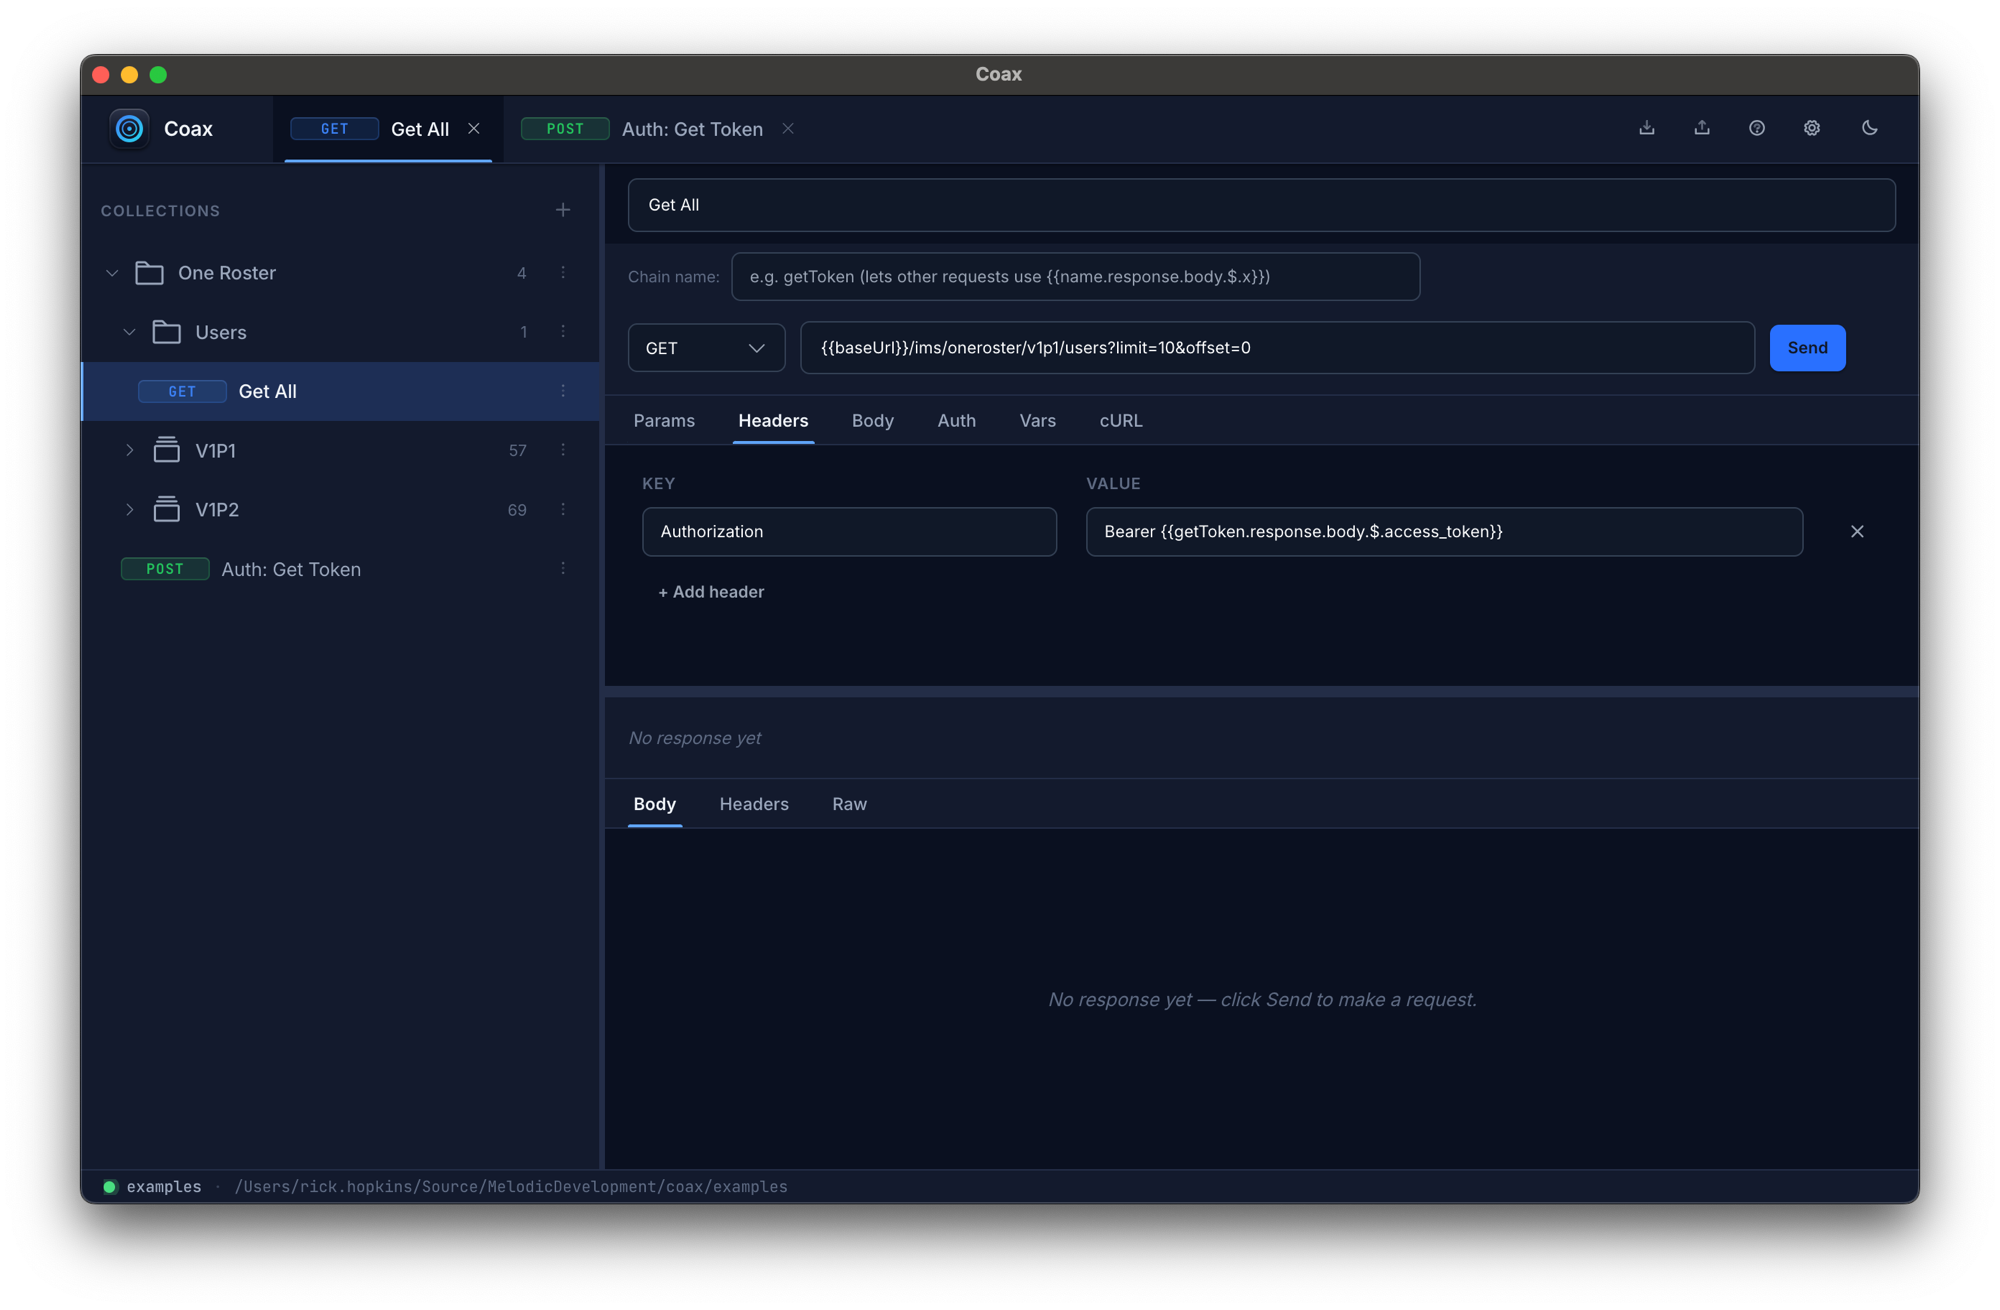Open the request Body tab
Viewport: 2000px width, 1310px height.
click(x=873, y=421)
